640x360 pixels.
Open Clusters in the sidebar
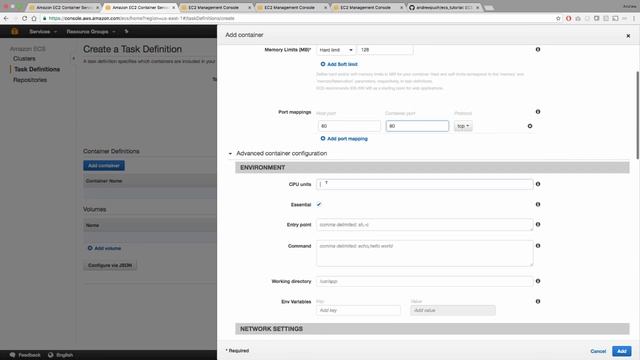24,59
